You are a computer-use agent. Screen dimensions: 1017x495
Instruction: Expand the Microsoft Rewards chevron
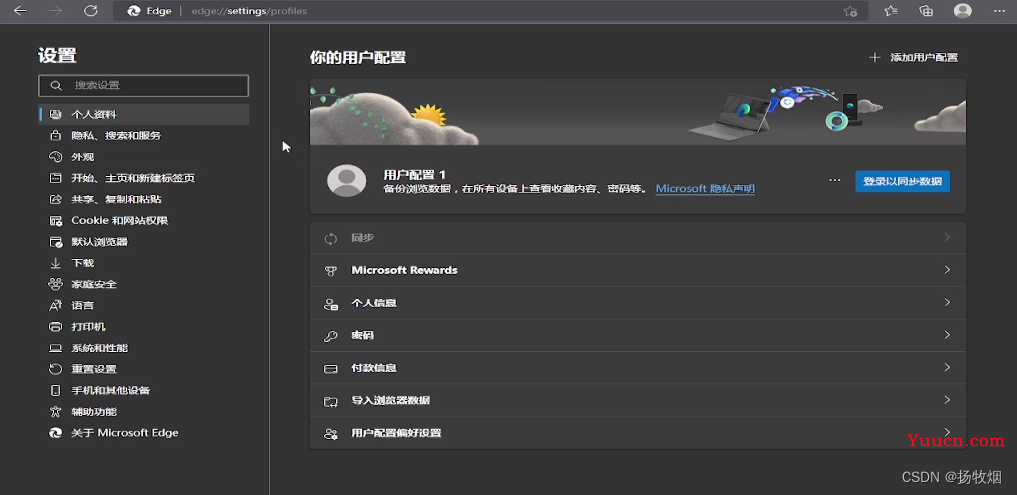pos(947,270)
